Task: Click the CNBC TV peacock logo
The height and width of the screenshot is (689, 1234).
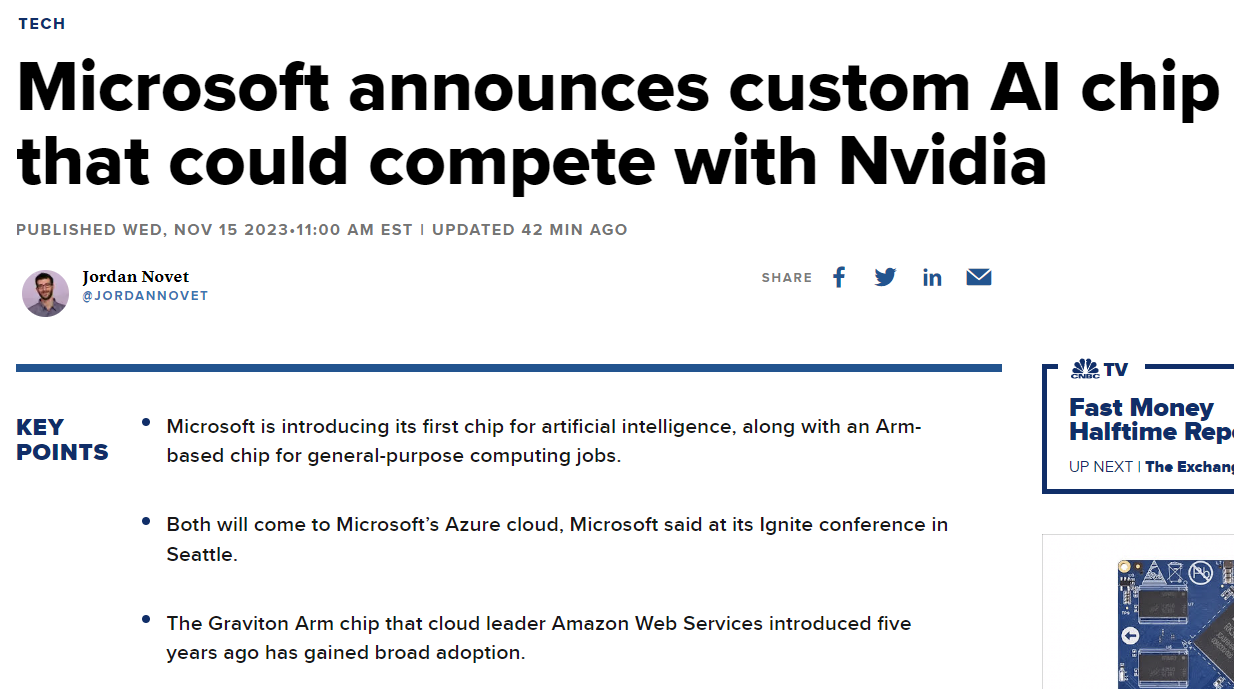Action: click(1085, 369)
